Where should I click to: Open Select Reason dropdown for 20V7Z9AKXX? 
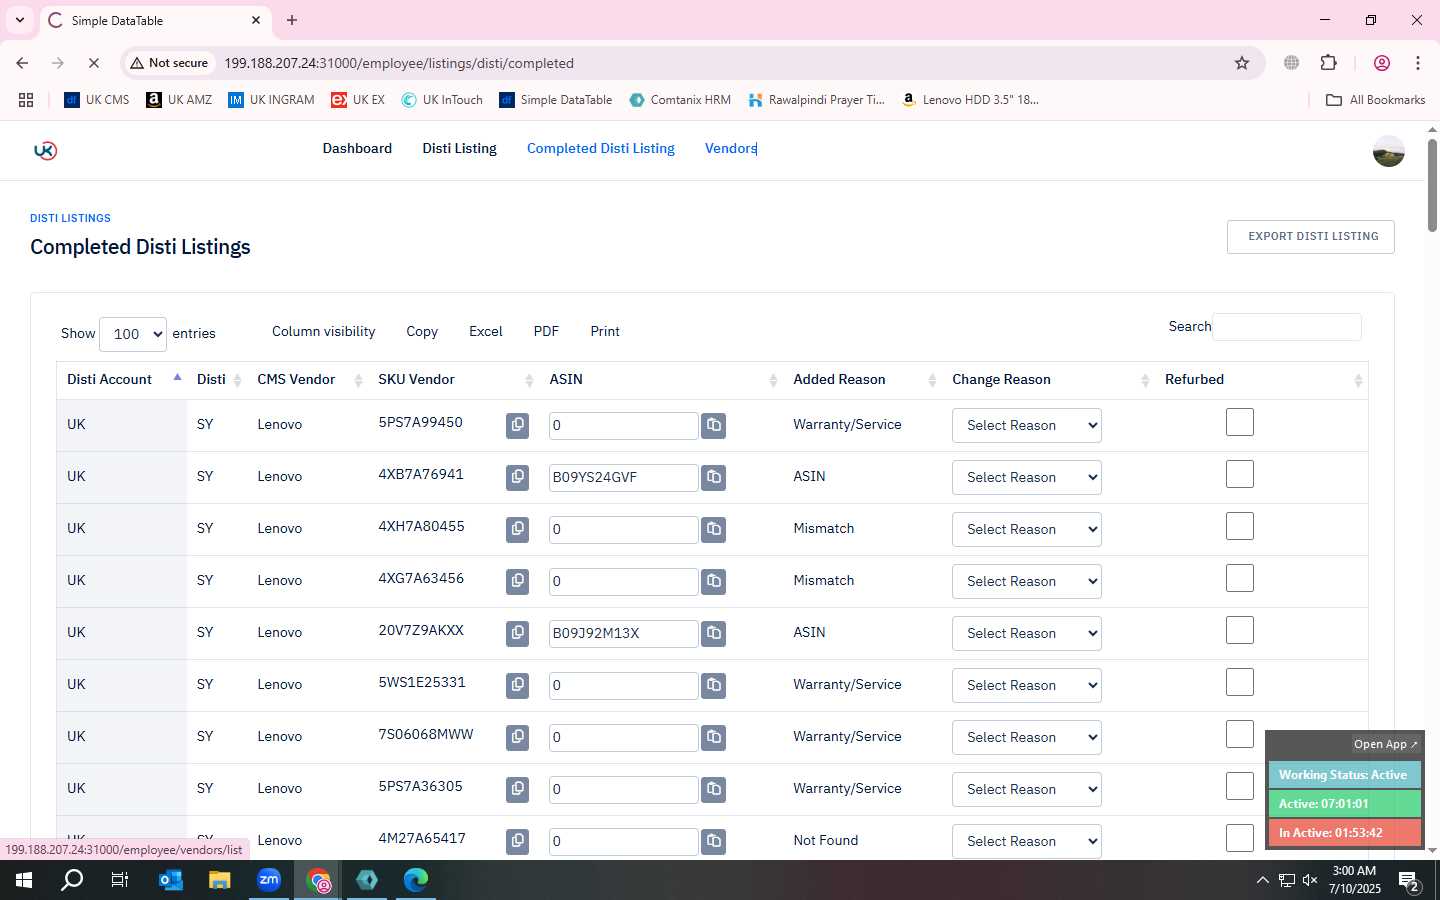pyautogui.click(x=1026, y=633)
